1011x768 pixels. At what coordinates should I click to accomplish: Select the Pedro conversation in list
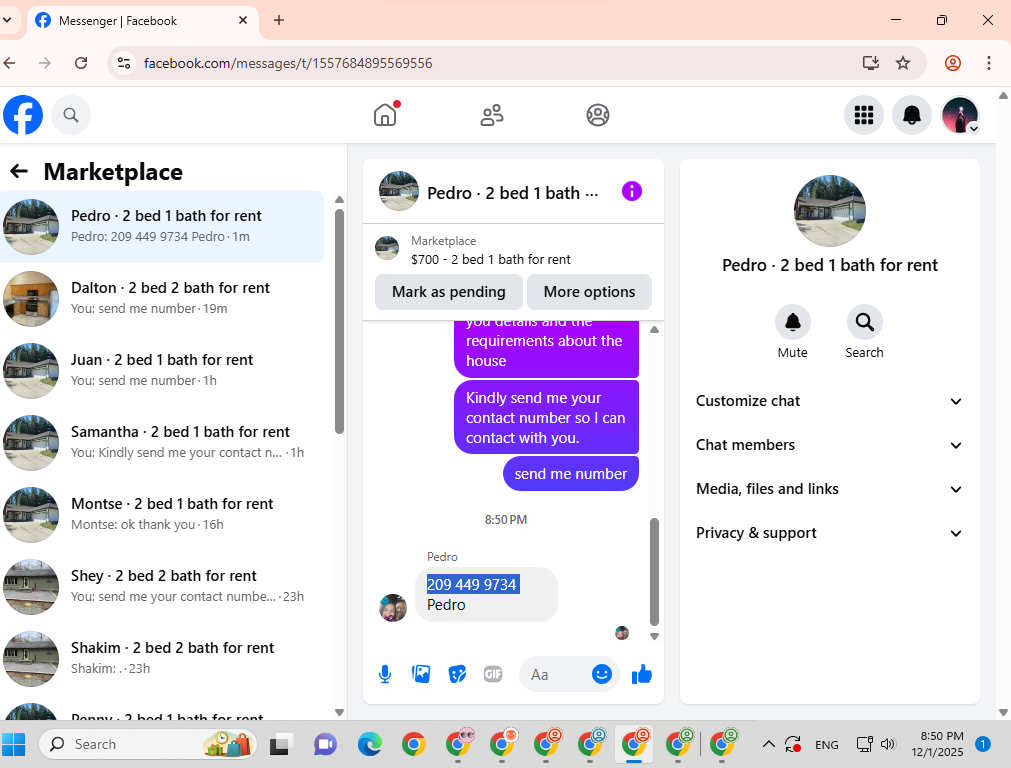[x=162, y=227]
